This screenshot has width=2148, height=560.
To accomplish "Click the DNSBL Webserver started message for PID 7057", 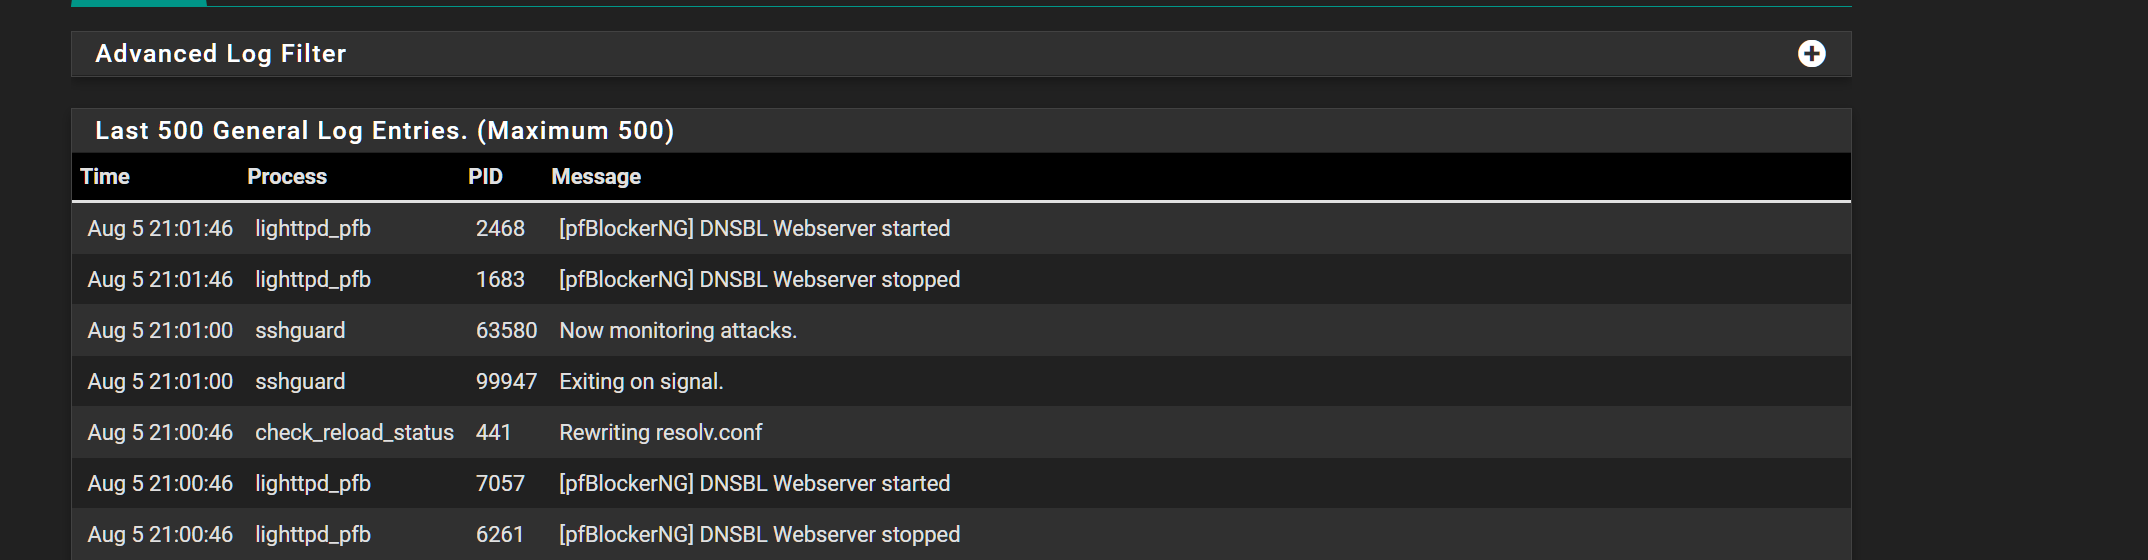I will pyautogui.click(x=754, y=484).
